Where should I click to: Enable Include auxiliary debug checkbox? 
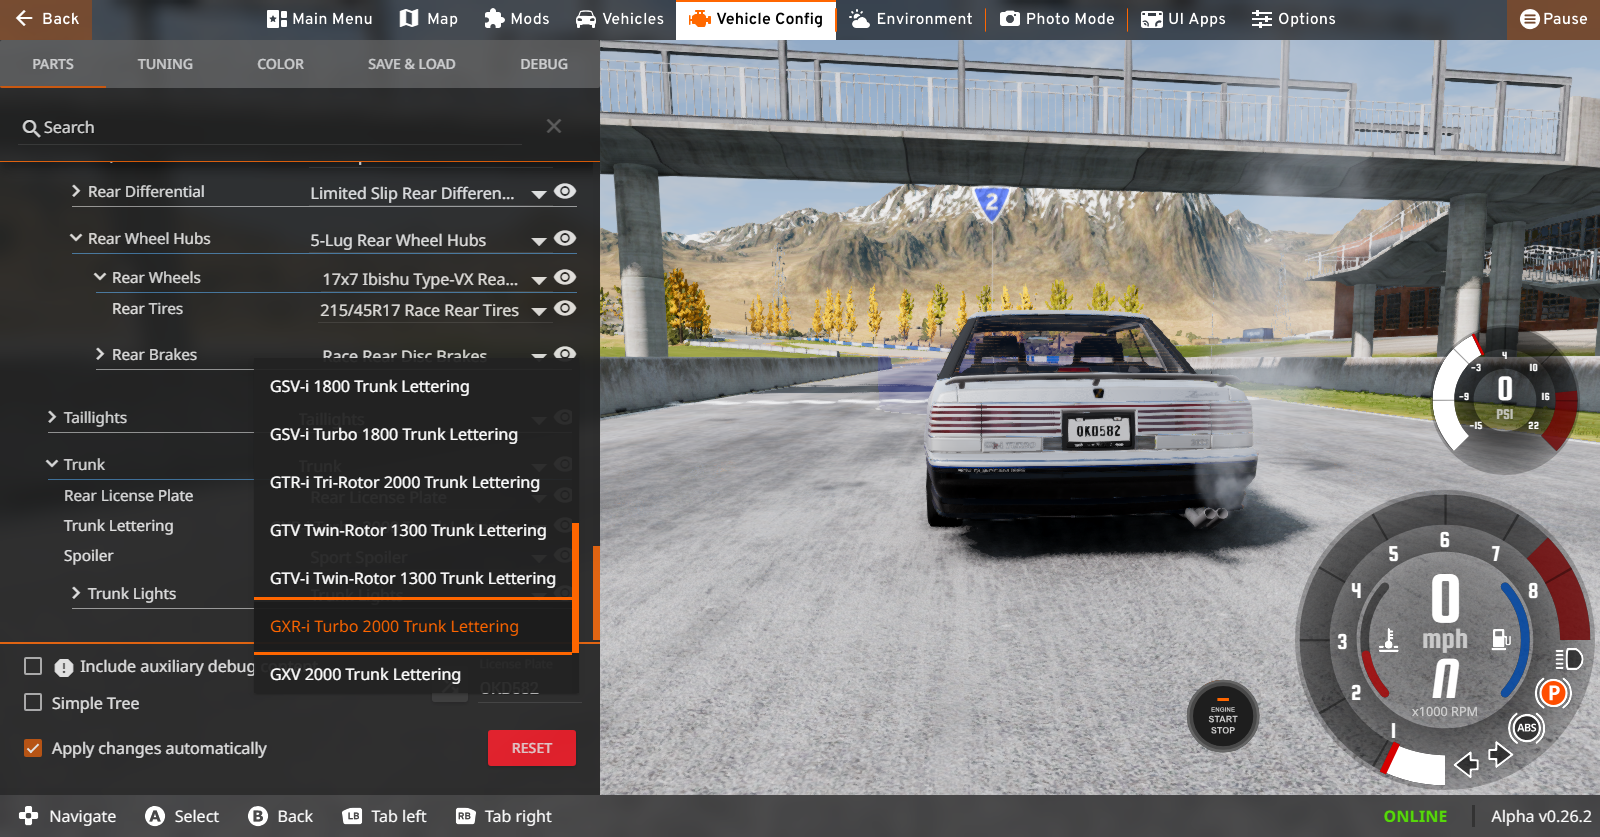coord(33,666)
